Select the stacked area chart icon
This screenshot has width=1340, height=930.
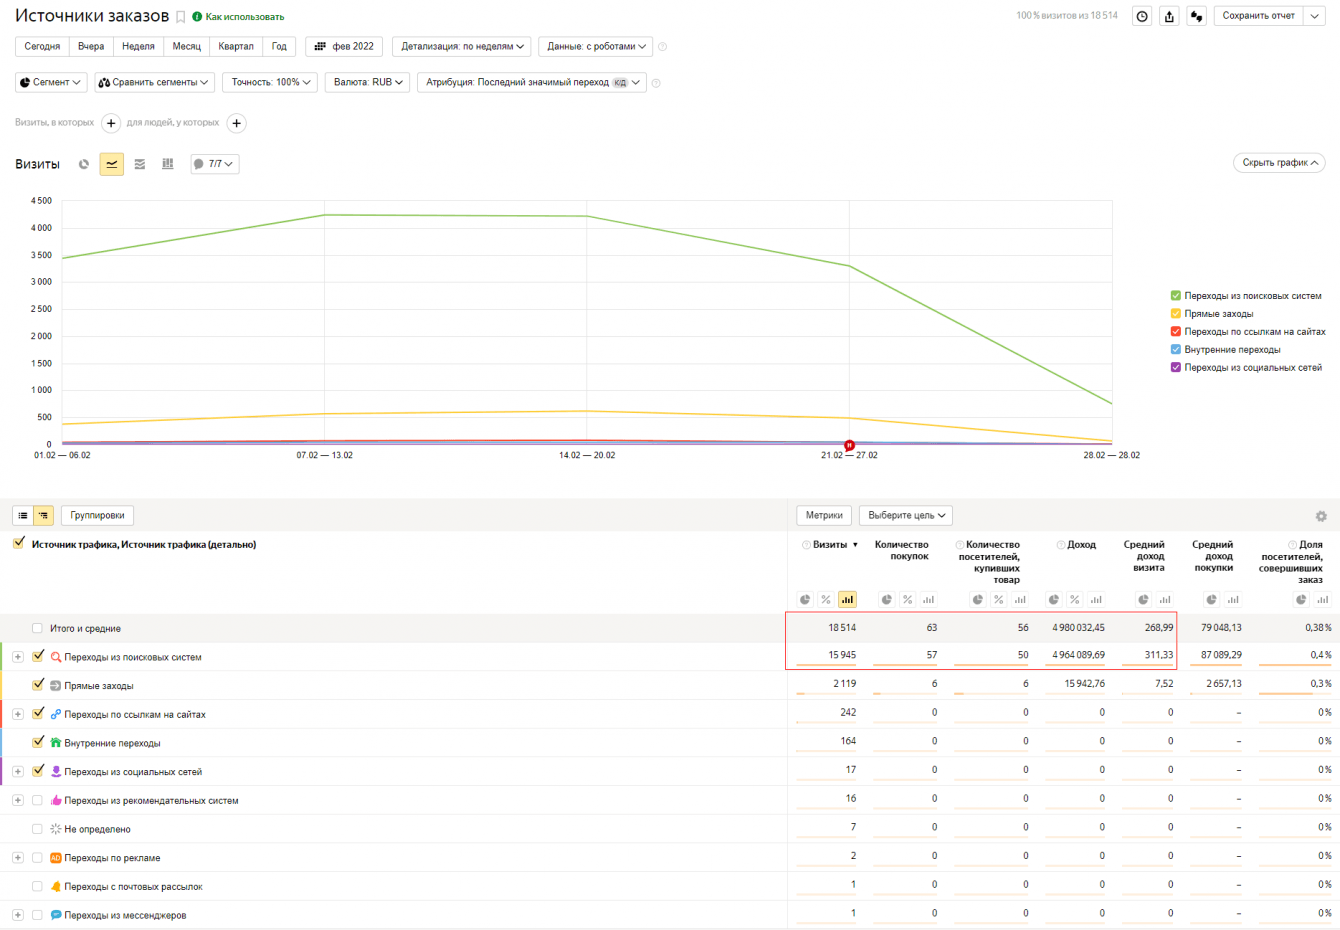(x=140, y=164)
